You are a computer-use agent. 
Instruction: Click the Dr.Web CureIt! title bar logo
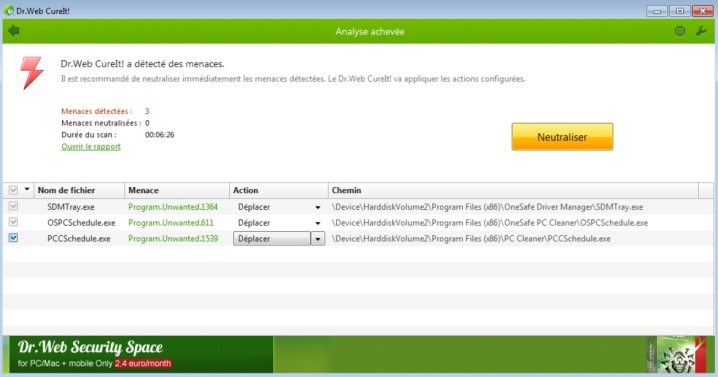point(9,11)
